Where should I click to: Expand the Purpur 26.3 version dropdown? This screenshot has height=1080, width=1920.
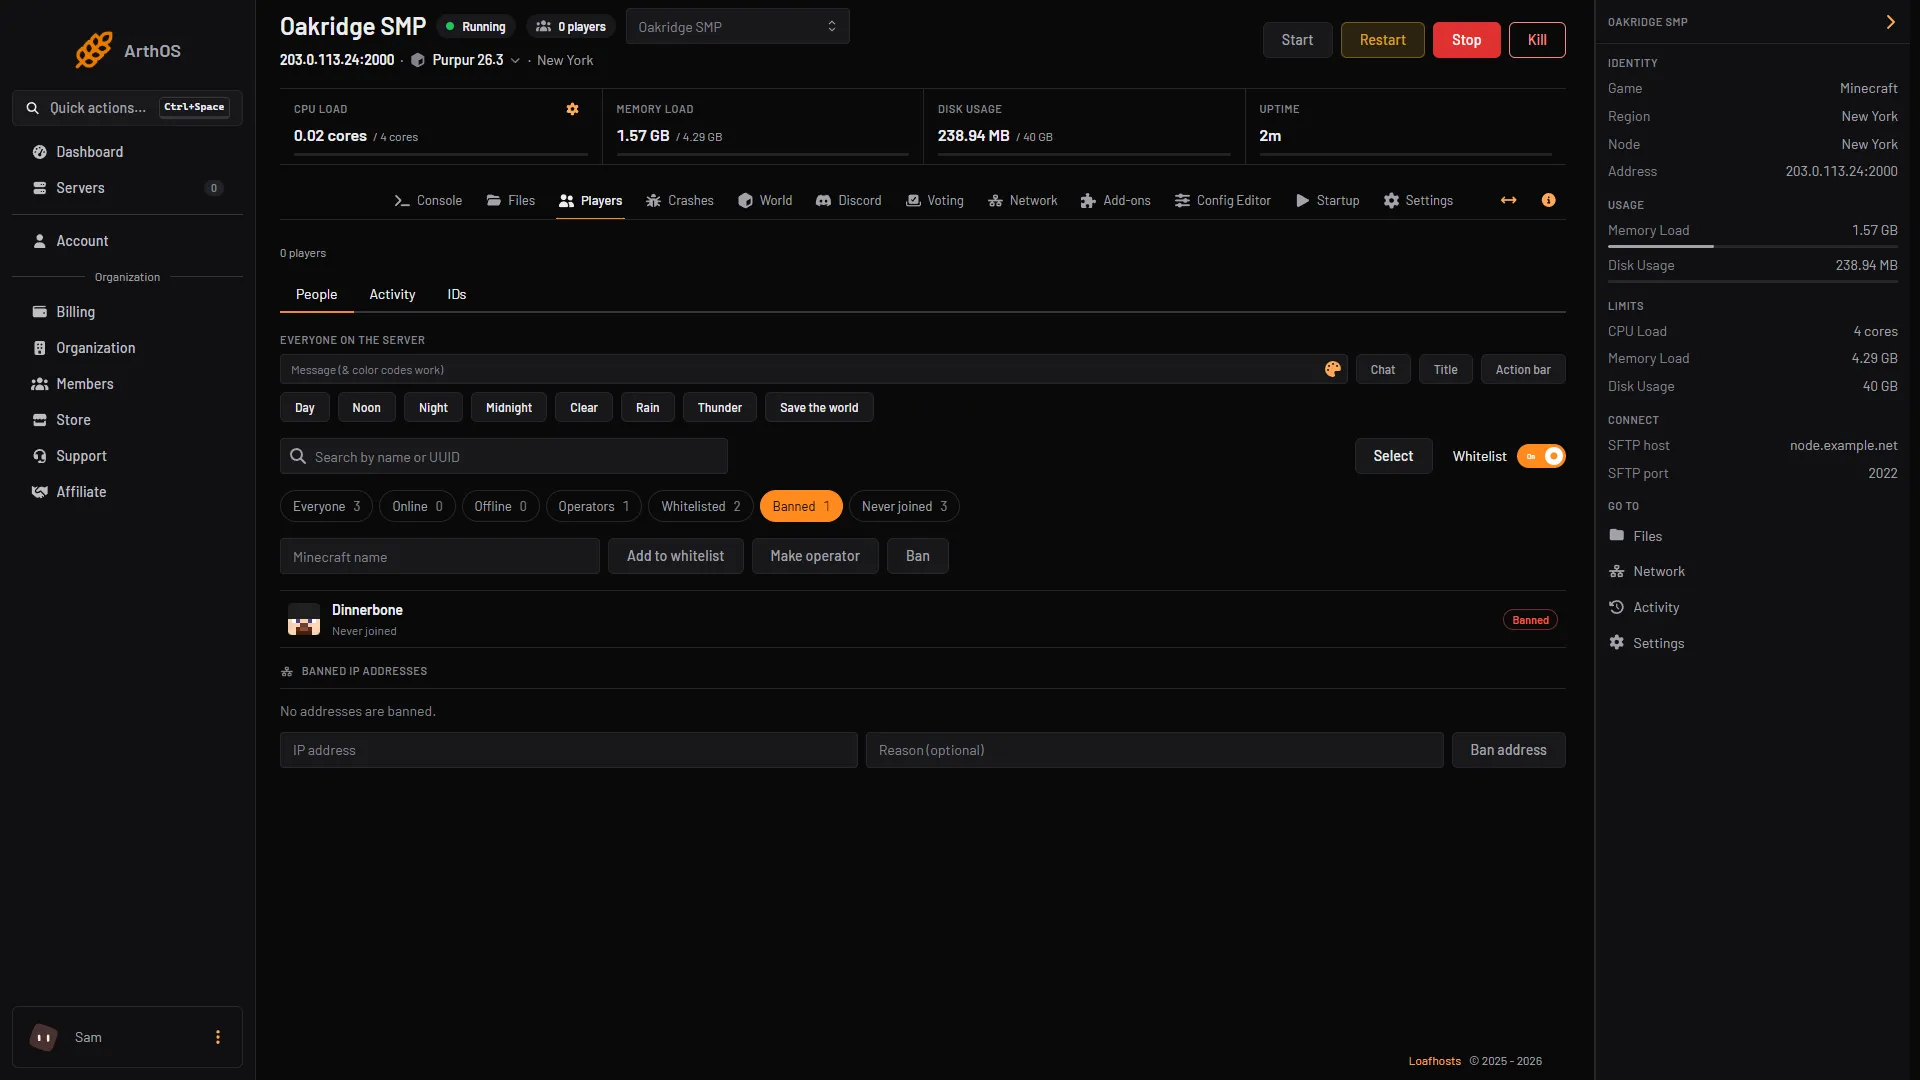(478, 60)
